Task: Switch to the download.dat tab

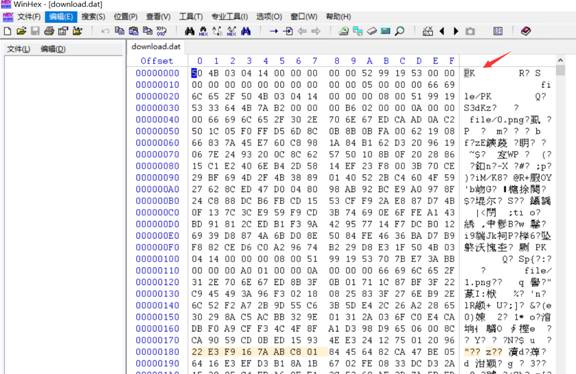Action: (x=156, y=47)
